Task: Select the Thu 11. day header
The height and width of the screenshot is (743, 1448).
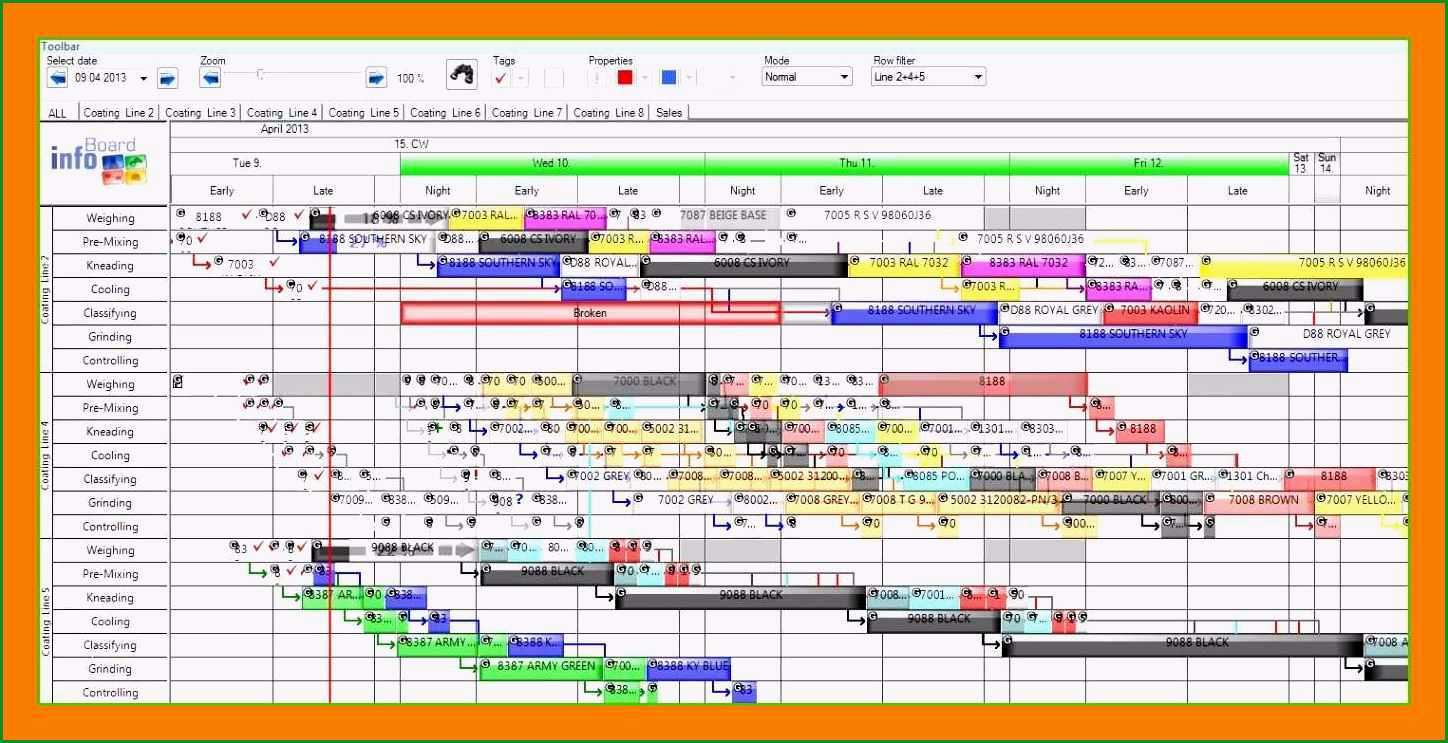Action: tap(857, 163)
